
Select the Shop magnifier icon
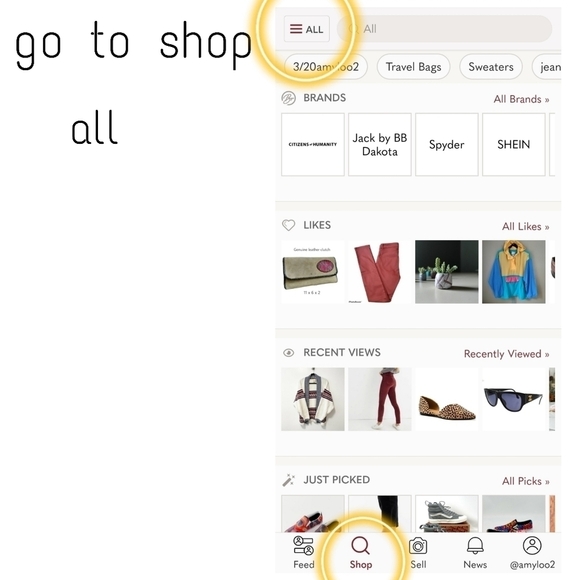click(x=360, y=546)
